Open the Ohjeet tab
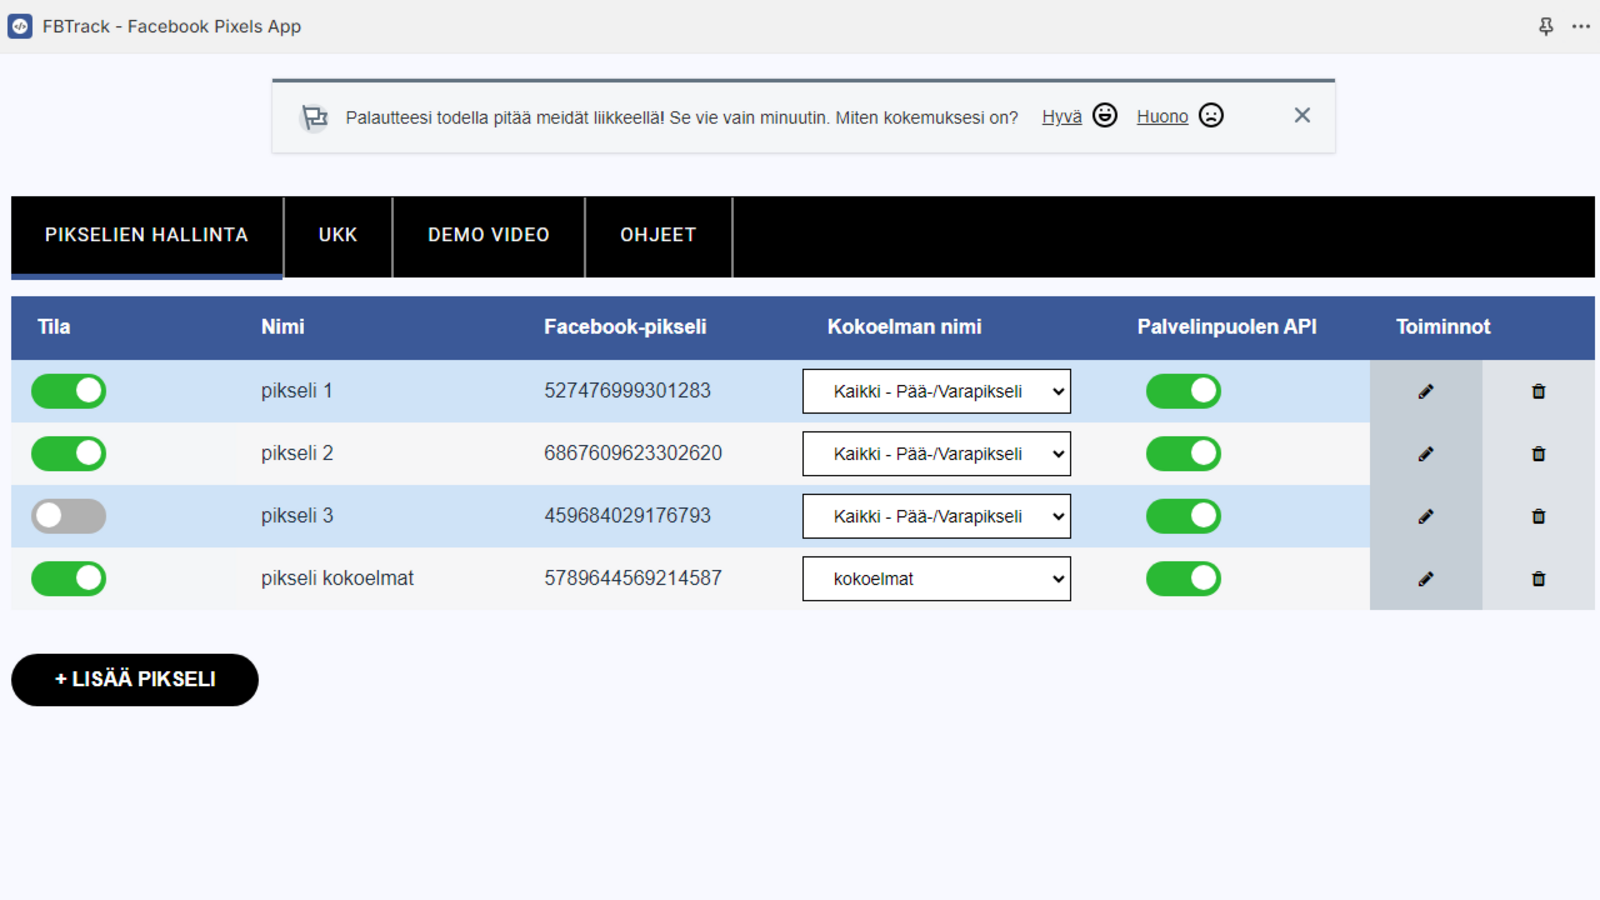 click(658, 236)
